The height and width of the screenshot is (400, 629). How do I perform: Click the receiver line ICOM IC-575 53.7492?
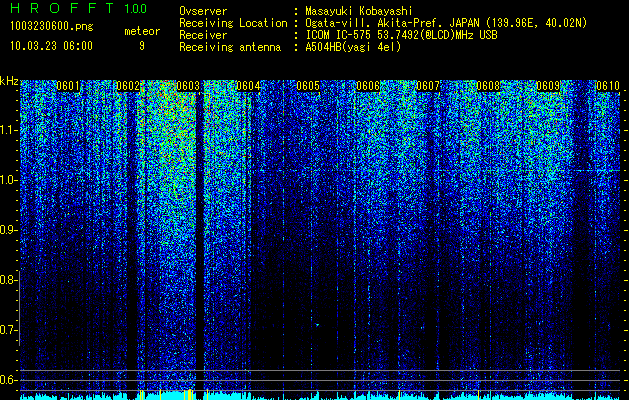tap(401, 35)
